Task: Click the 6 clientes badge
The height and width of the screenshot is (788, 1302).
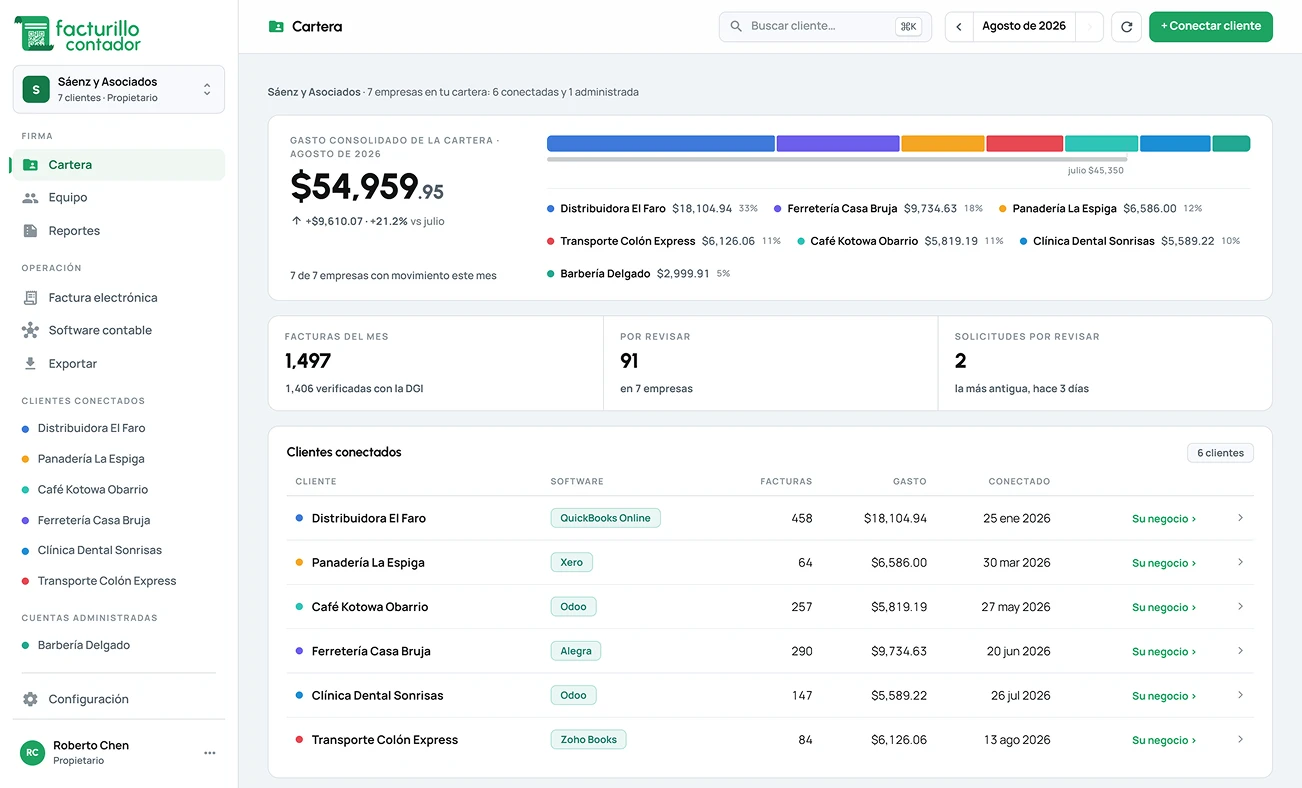Action: click(x=1220, y=453)
